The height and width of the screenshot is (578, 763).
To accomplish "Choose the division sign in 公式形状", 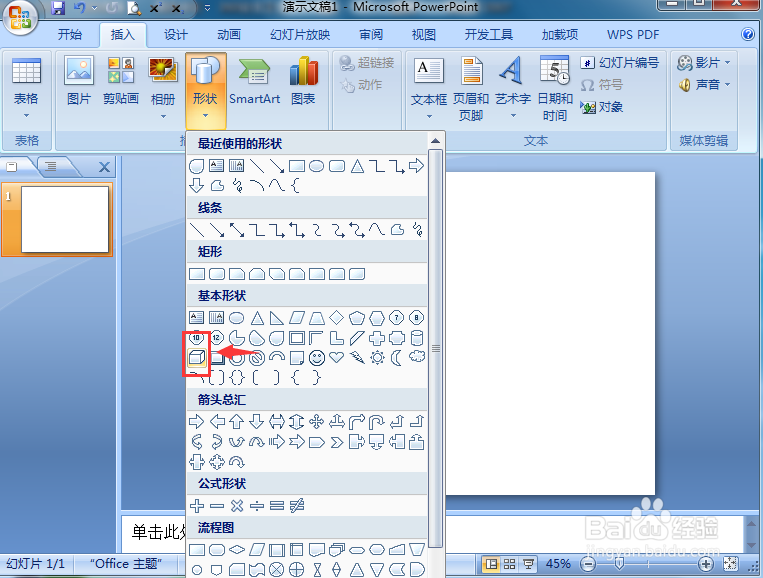I will click(257, 506).
